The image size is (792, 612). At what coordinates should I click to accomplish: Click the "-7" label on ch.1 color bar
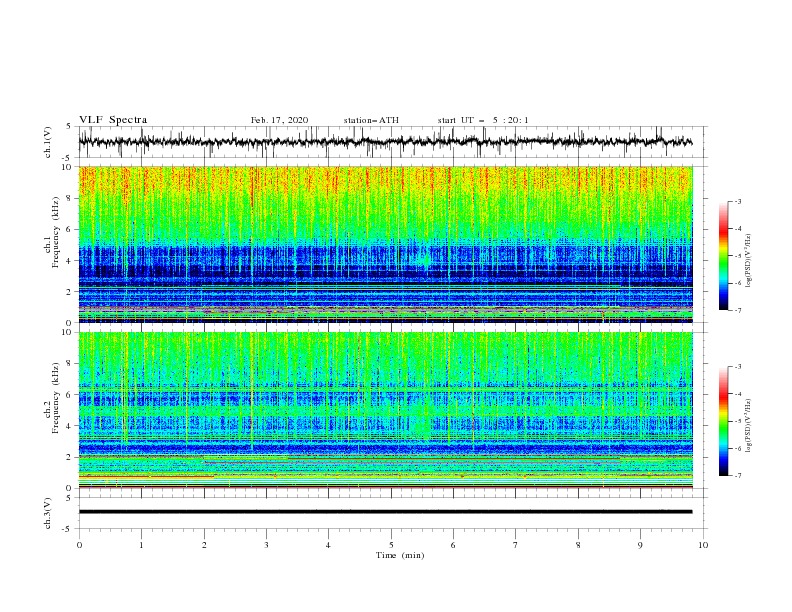tap(738, 310)
